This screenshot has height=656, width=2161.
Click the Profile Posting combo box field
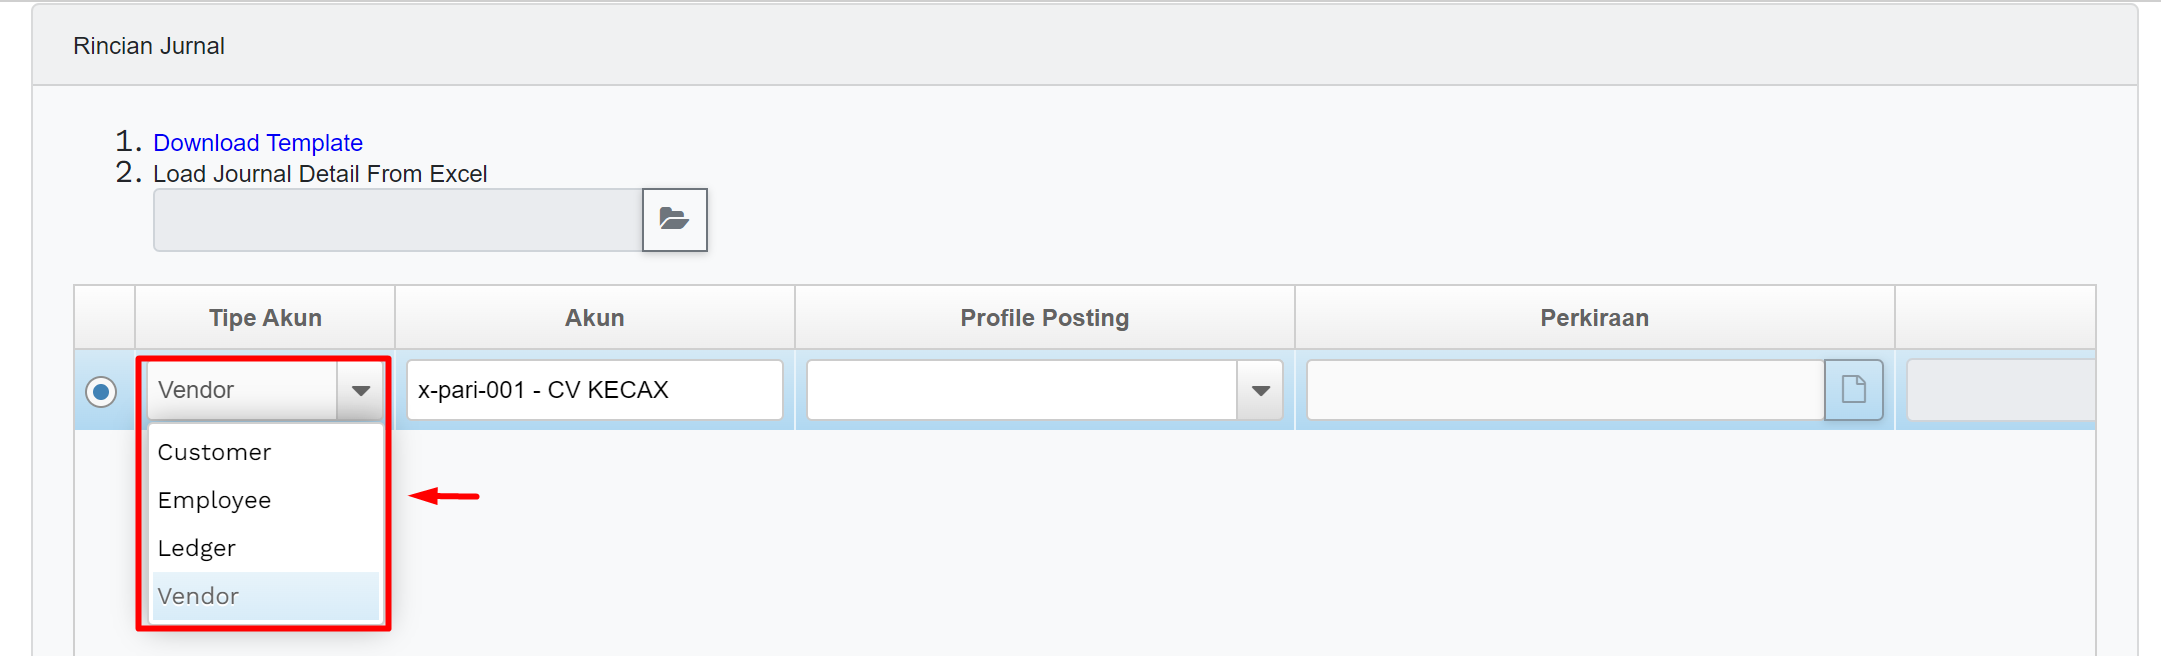(1022, 390)
